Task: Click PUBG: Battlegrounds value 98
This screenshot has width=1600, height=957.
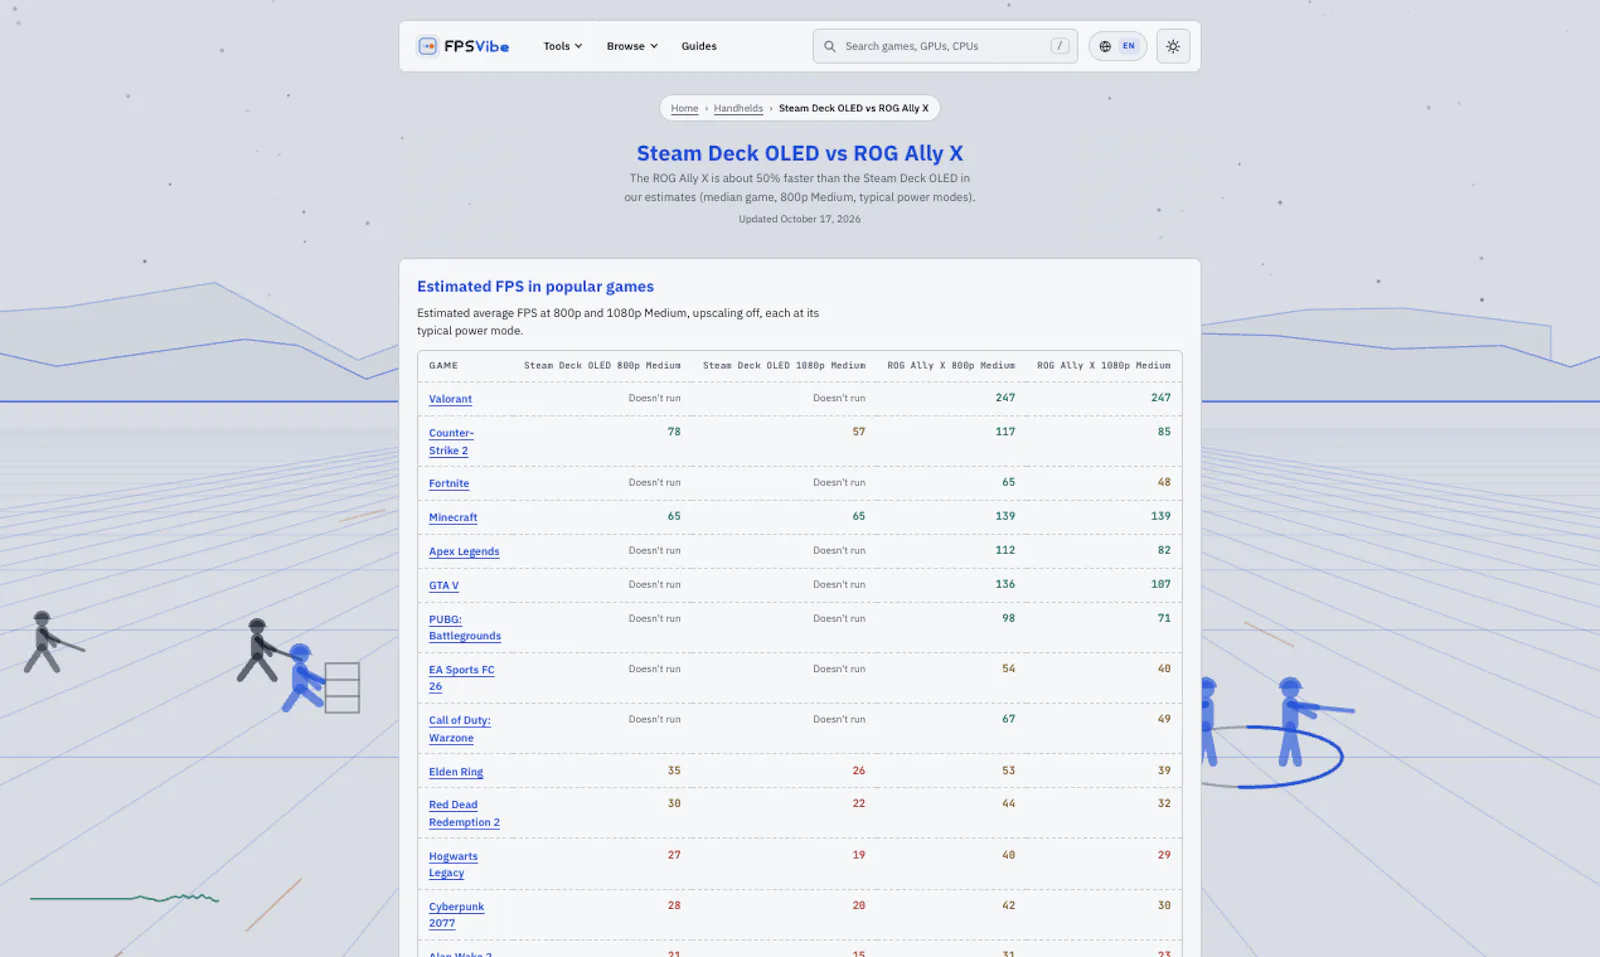Action: click(x=1008, y=618)
